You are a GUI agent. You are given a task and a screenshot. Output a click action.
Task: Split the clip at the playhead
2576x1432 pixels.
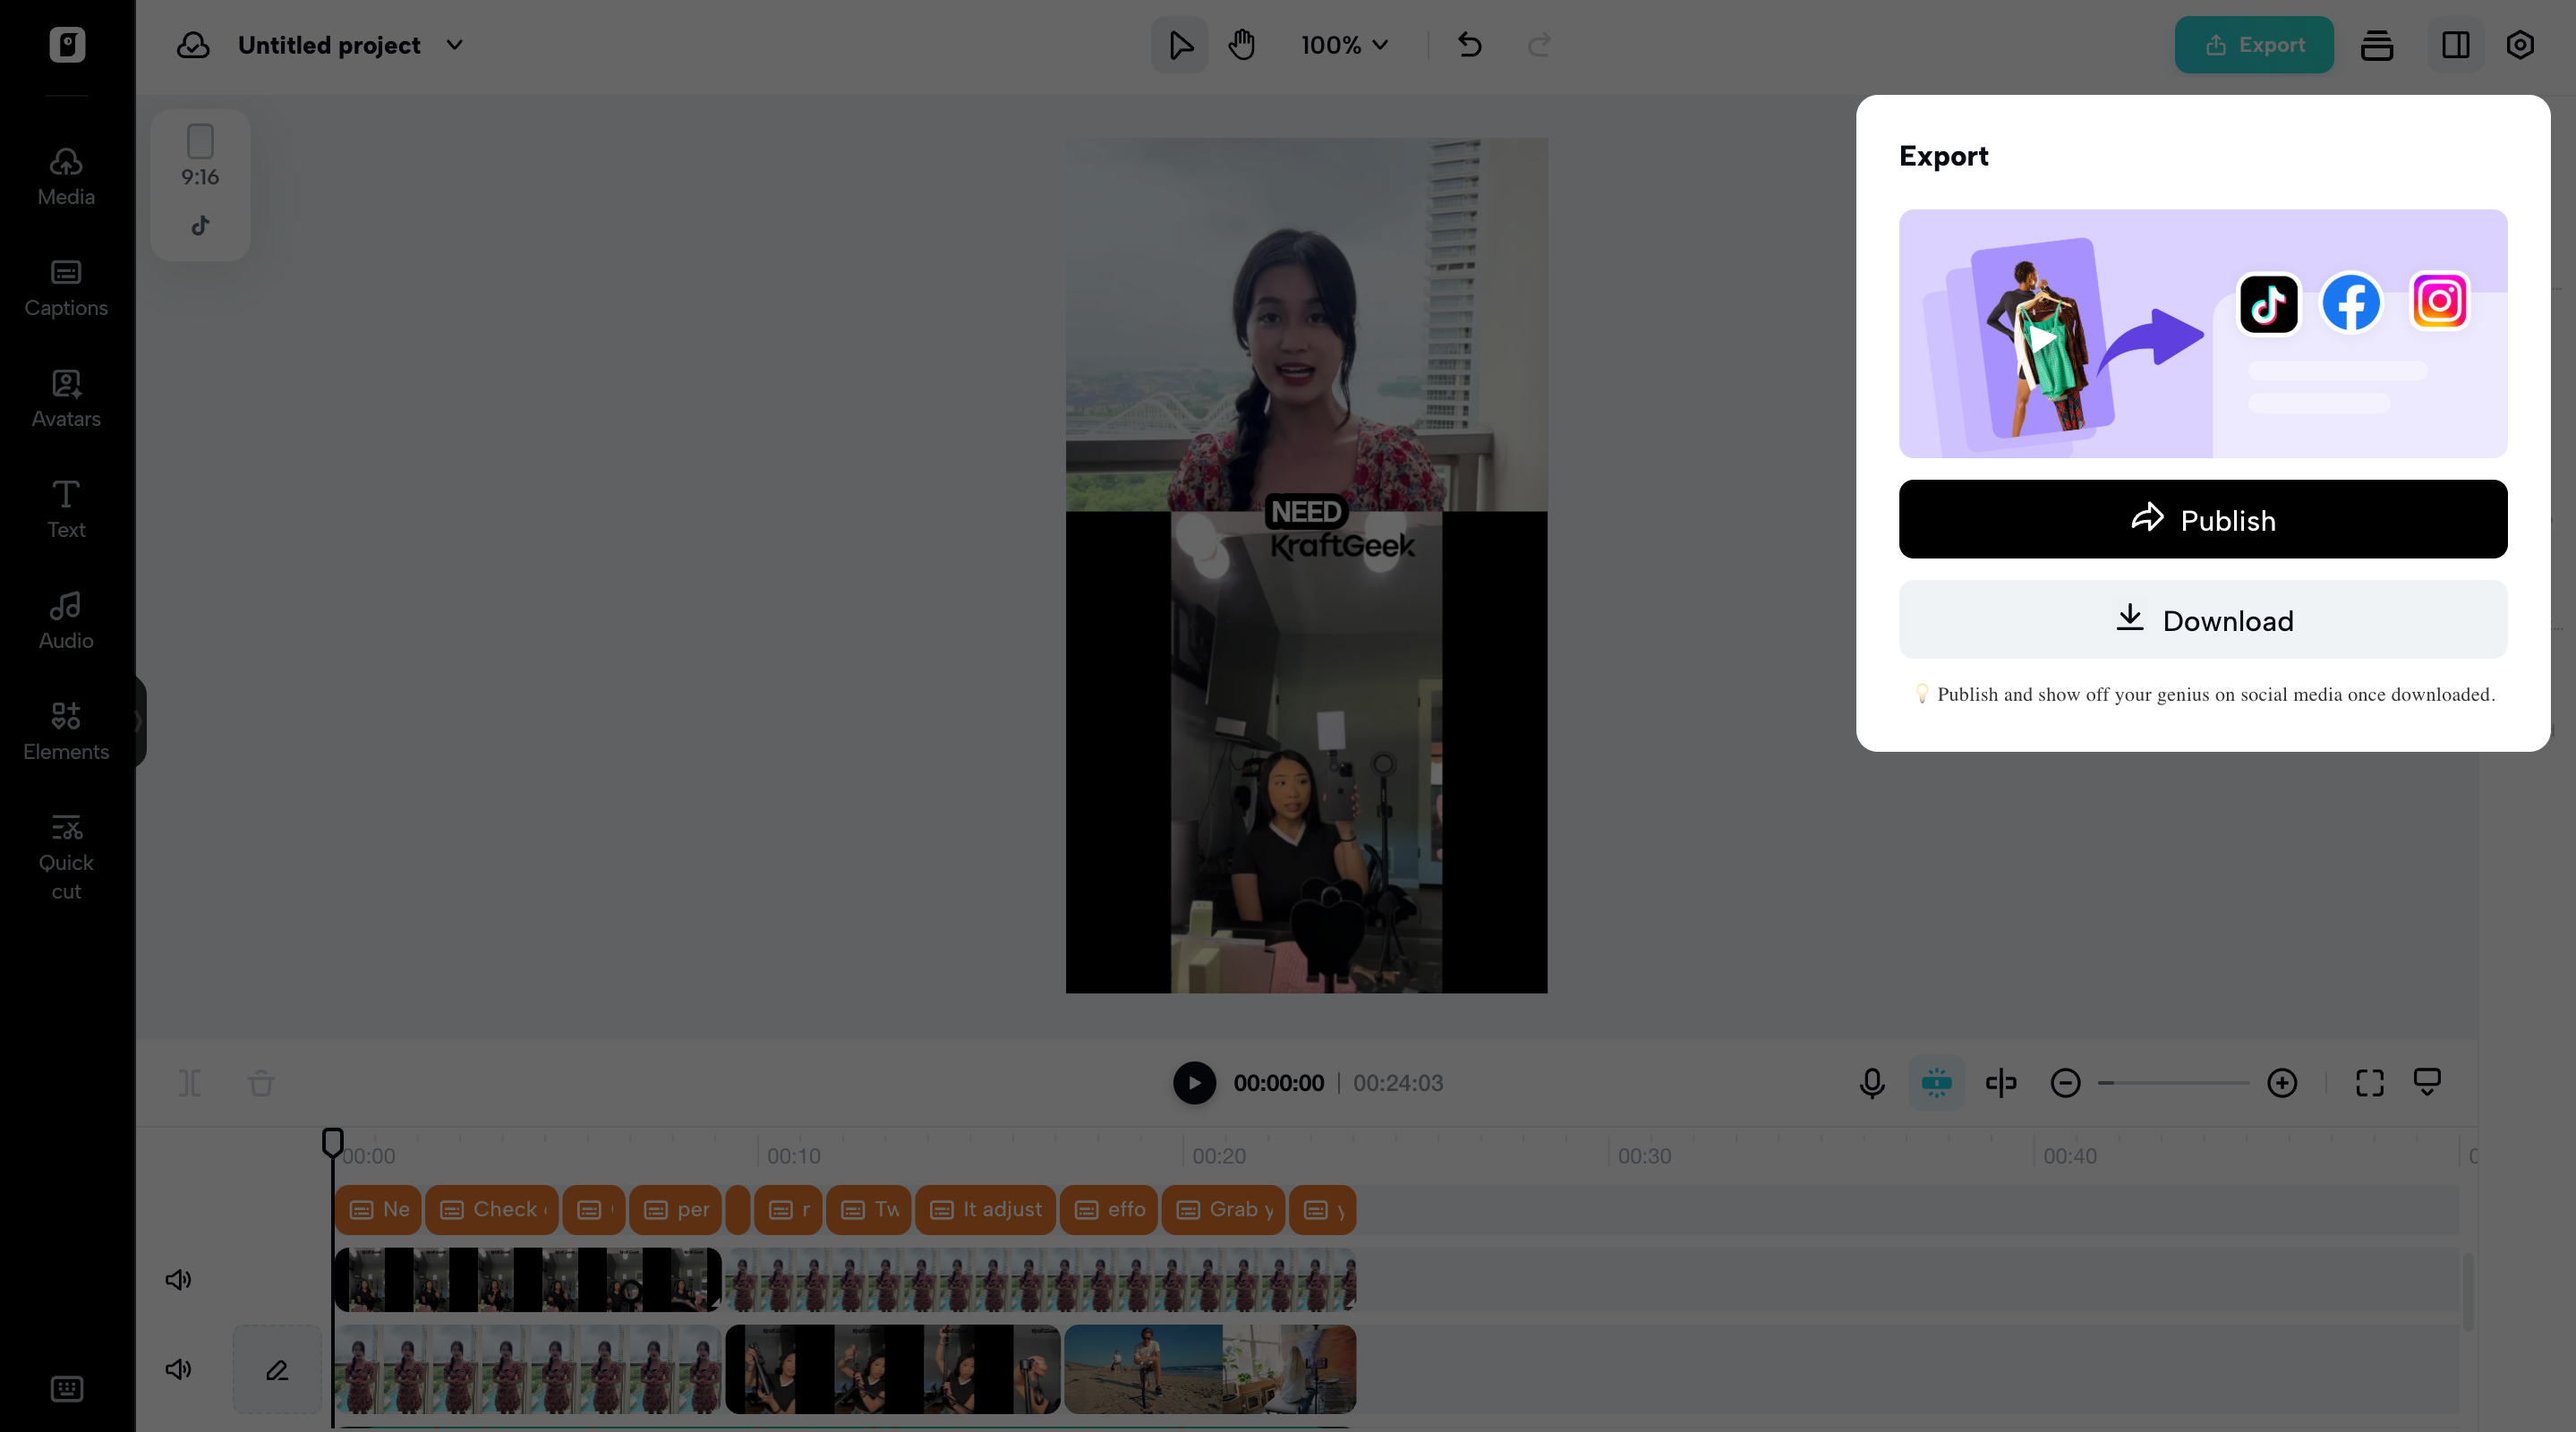click(189, 1083)
